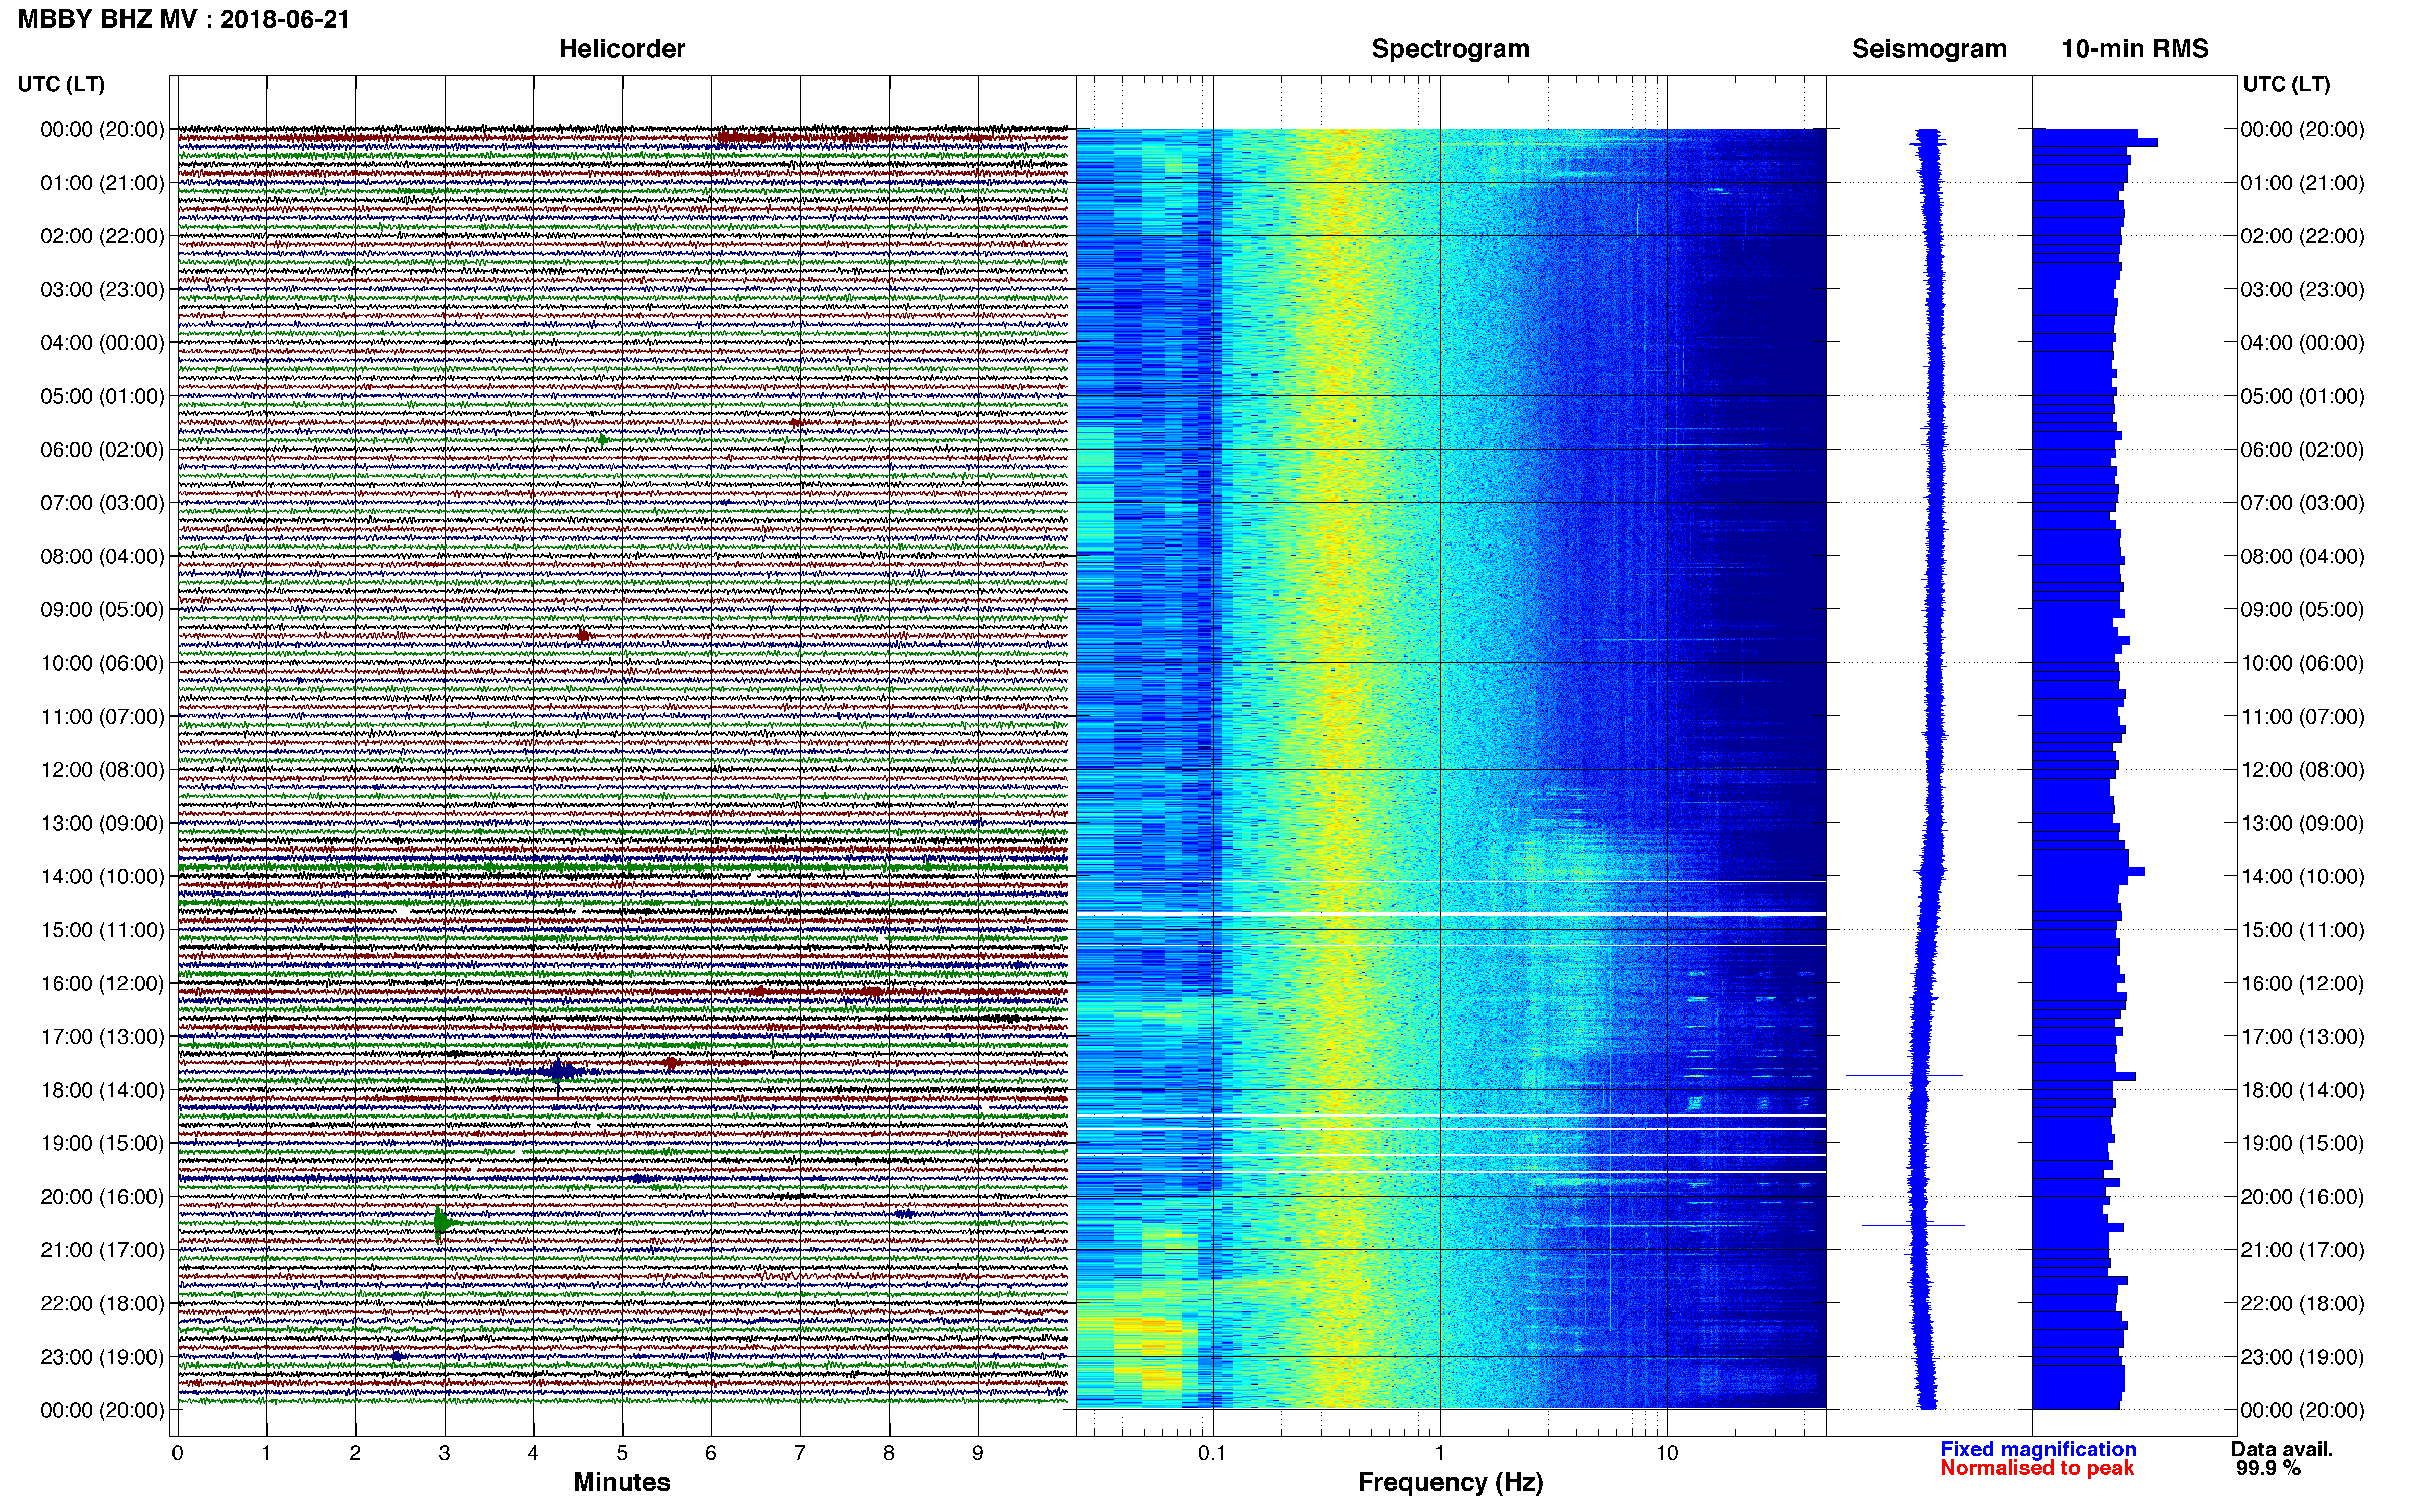Click the 'Normalised to peak' legend text

[x=2037, y=1468]
